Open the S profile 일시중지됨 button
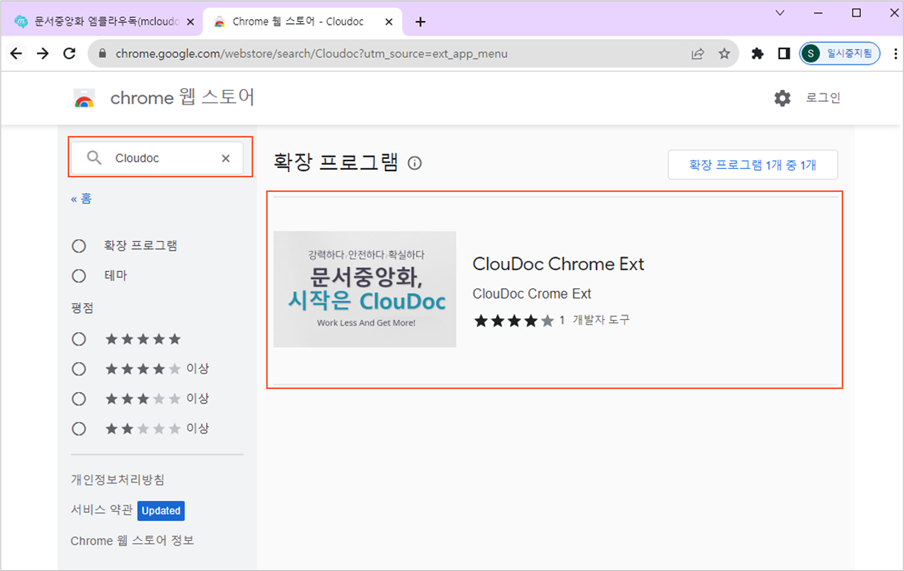The height and width of the screenshot is (571, 904). (x=839, y=54)
